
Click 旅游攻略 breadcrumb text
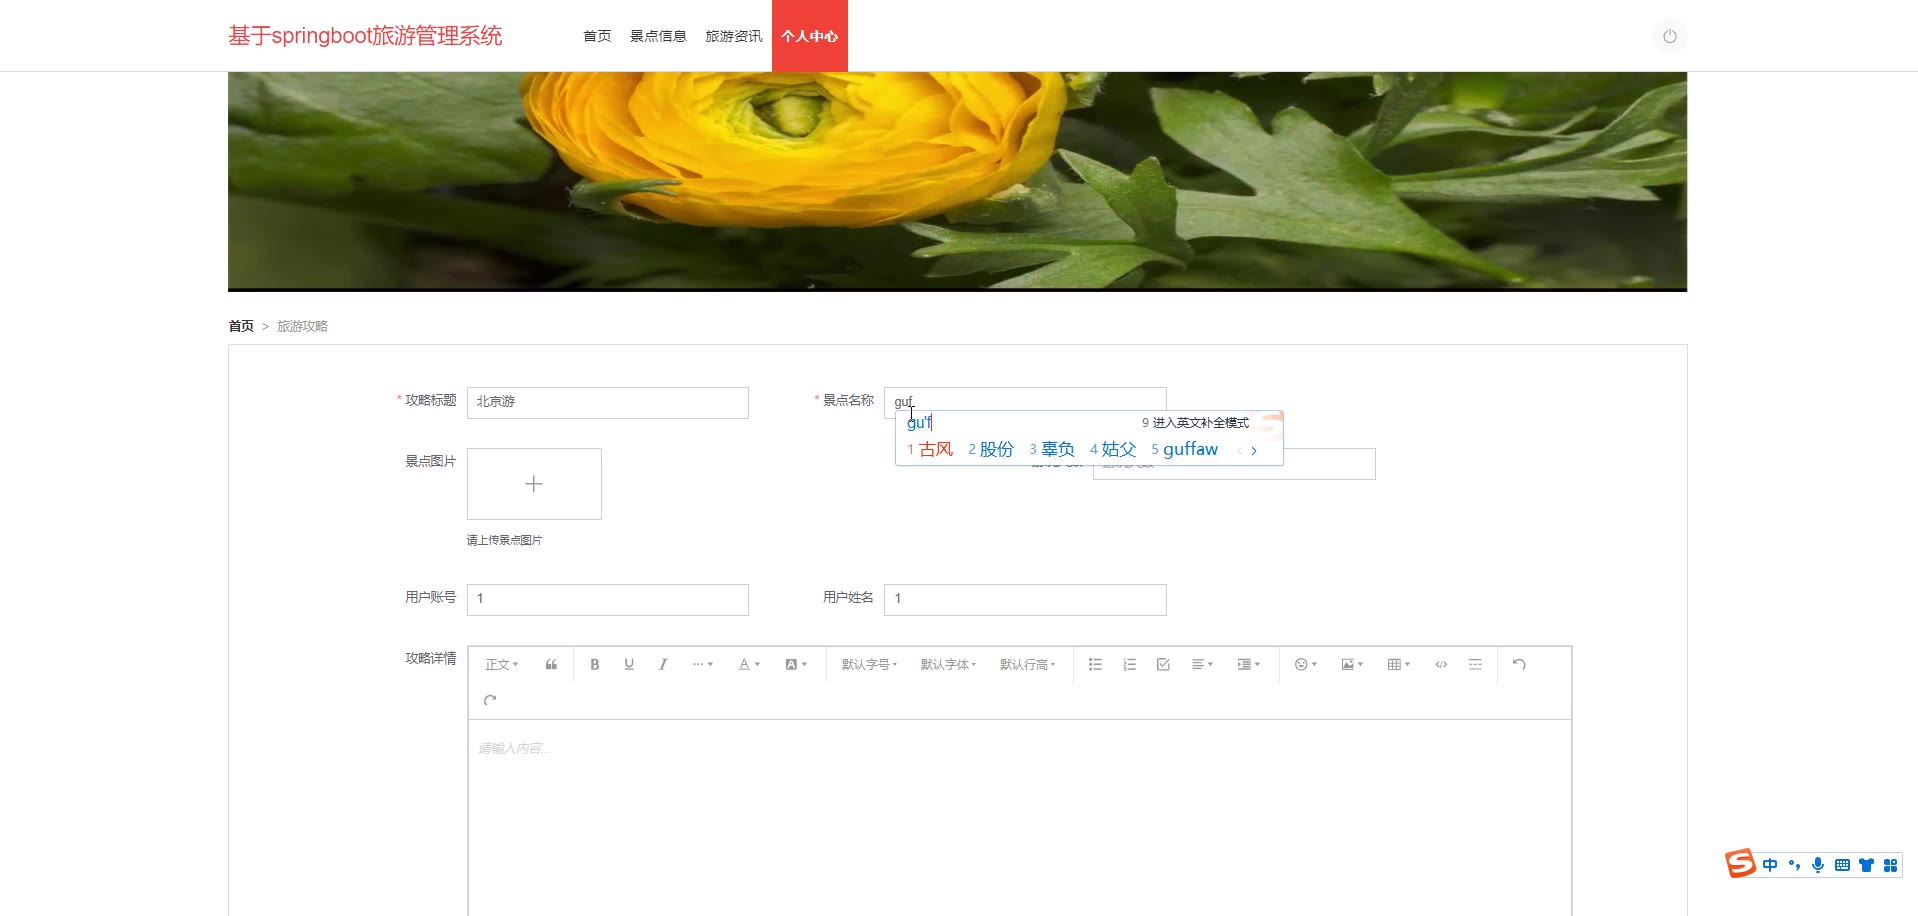click(302, 326)
